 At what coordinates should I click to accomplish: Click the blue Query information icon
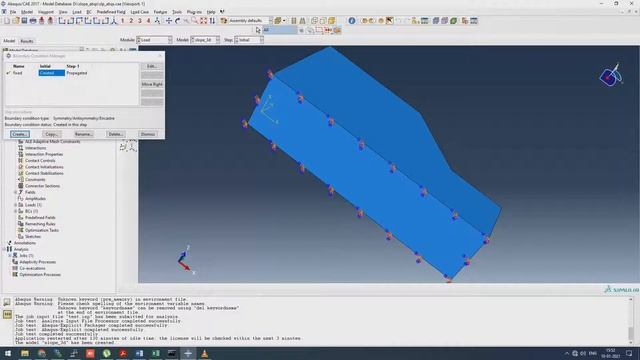[x=352, y=21]
